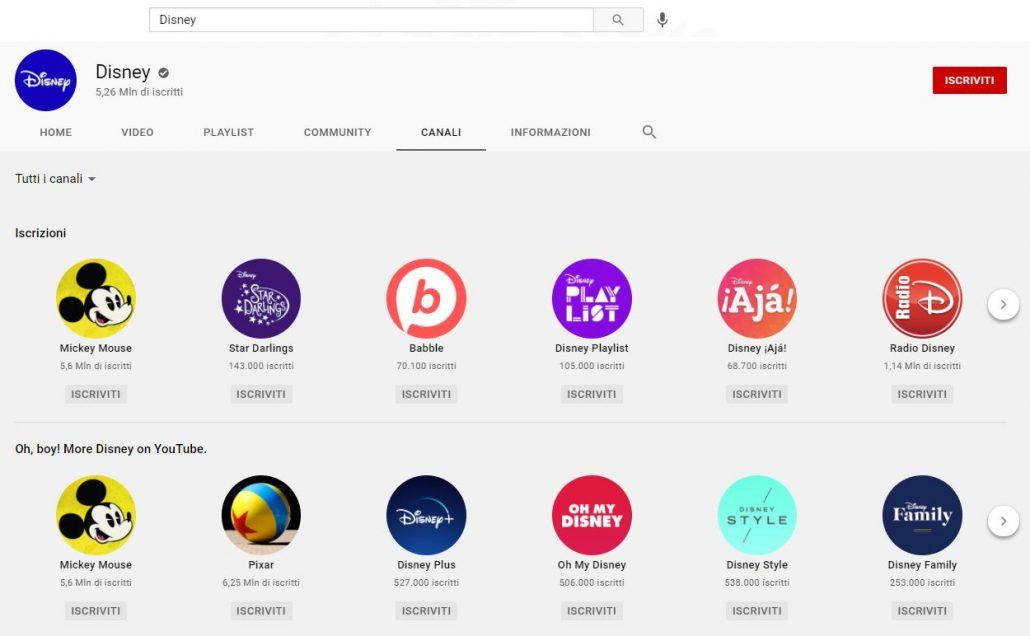Screen dimensions: 1030x636
Task: Subscribe to Oh My Disney via ISCRIVITI
Action: coord(592,611)
